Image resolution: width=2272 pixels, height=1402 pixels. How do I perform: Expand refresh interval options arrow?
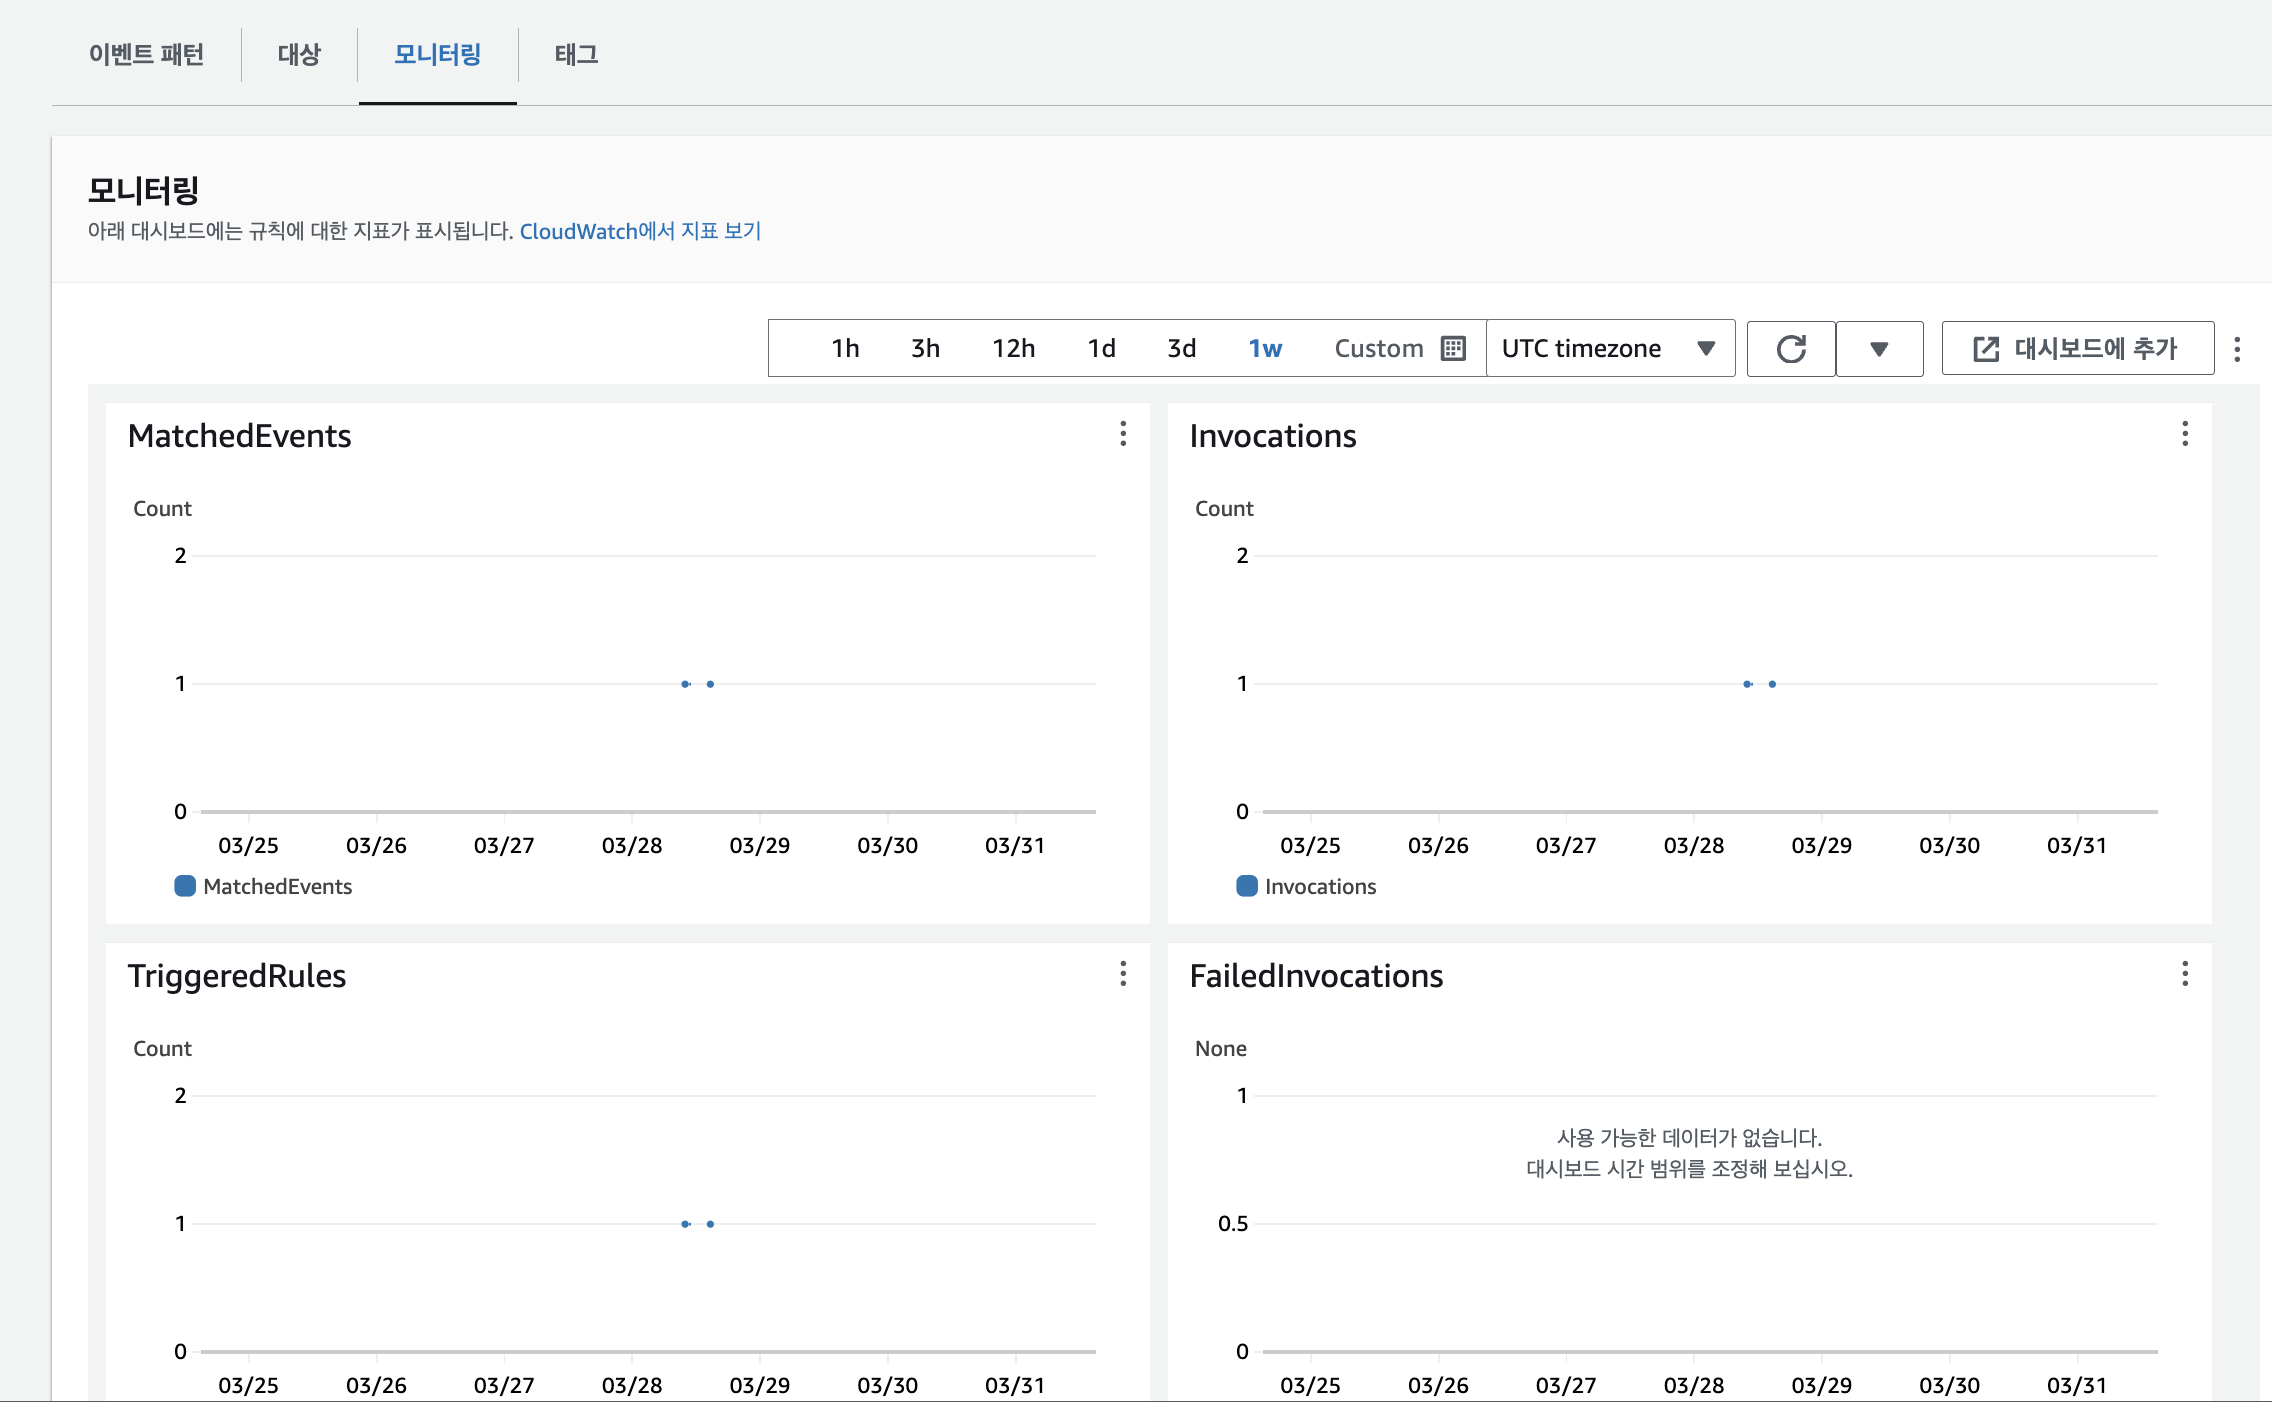[x=1879, y=349]
